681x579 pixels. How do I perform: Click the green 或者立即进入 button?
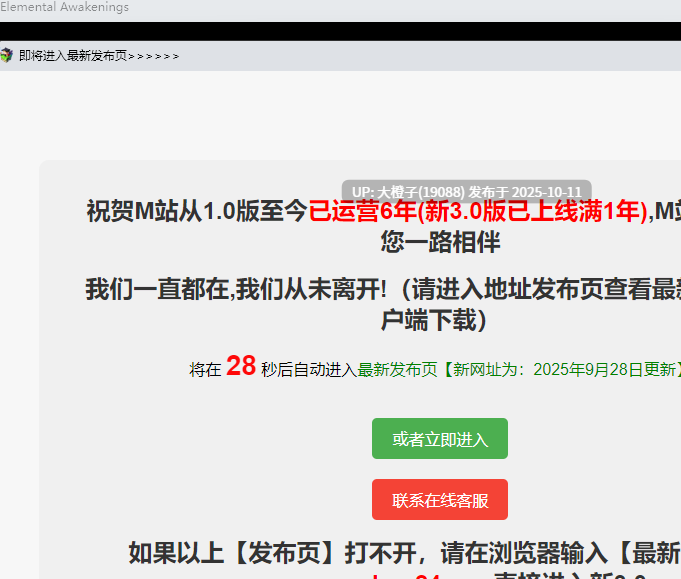440,438
